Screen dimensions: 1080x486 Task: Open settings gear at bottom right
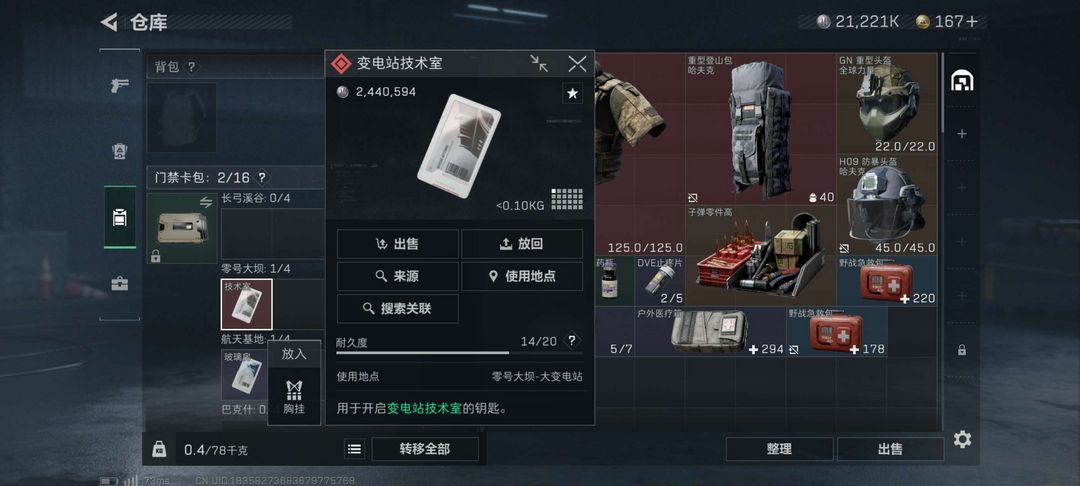click(x=962, y=439)
